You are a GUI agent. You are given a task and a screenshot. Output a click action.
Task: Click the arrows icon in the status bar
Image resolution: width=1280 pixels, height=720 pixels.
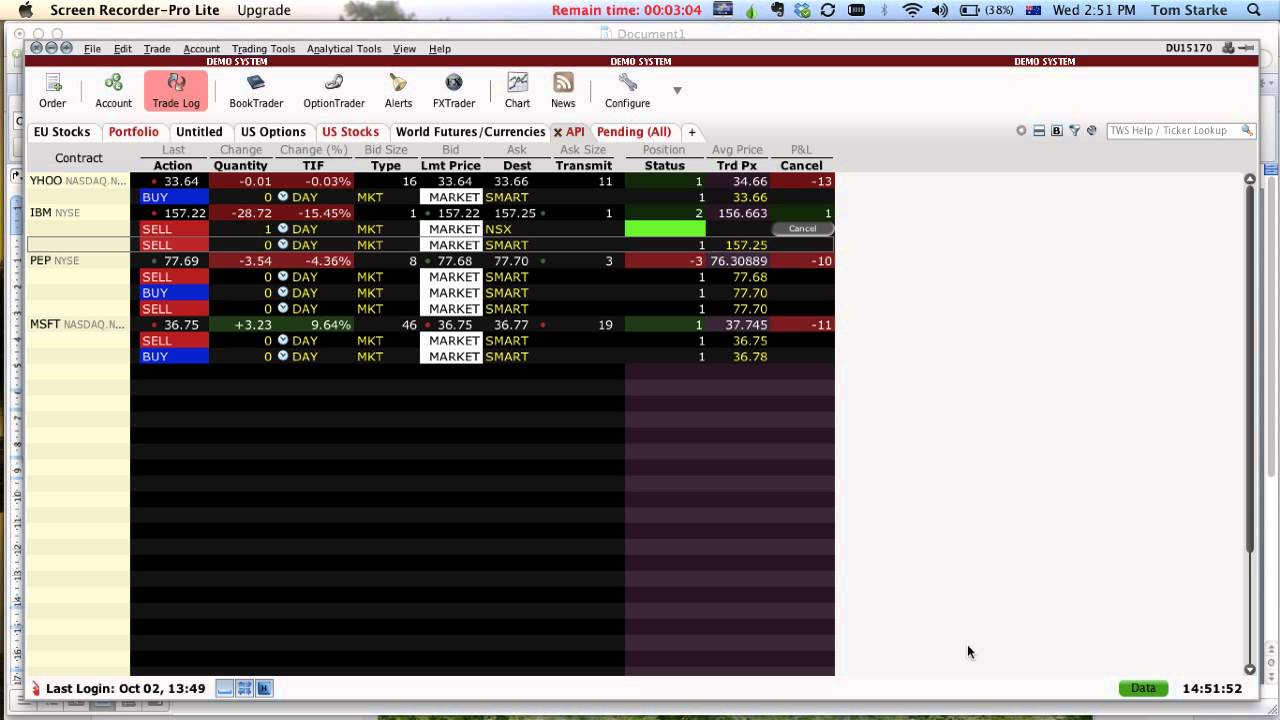pos(245,688)
